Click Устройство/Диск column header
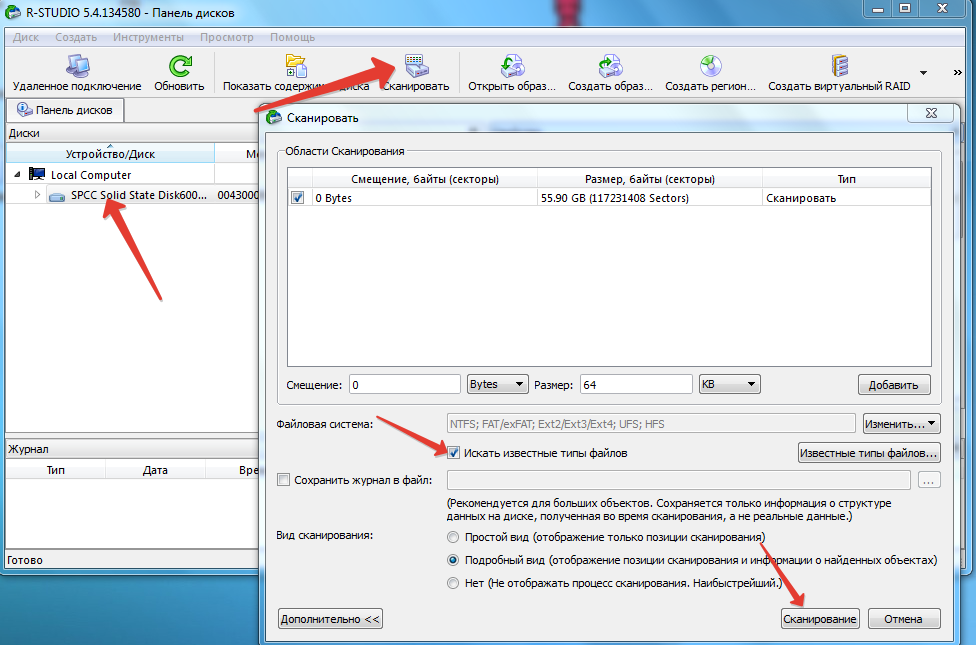Screen dimensions: 976x645 pyautogui.click(x=110, y=154)
